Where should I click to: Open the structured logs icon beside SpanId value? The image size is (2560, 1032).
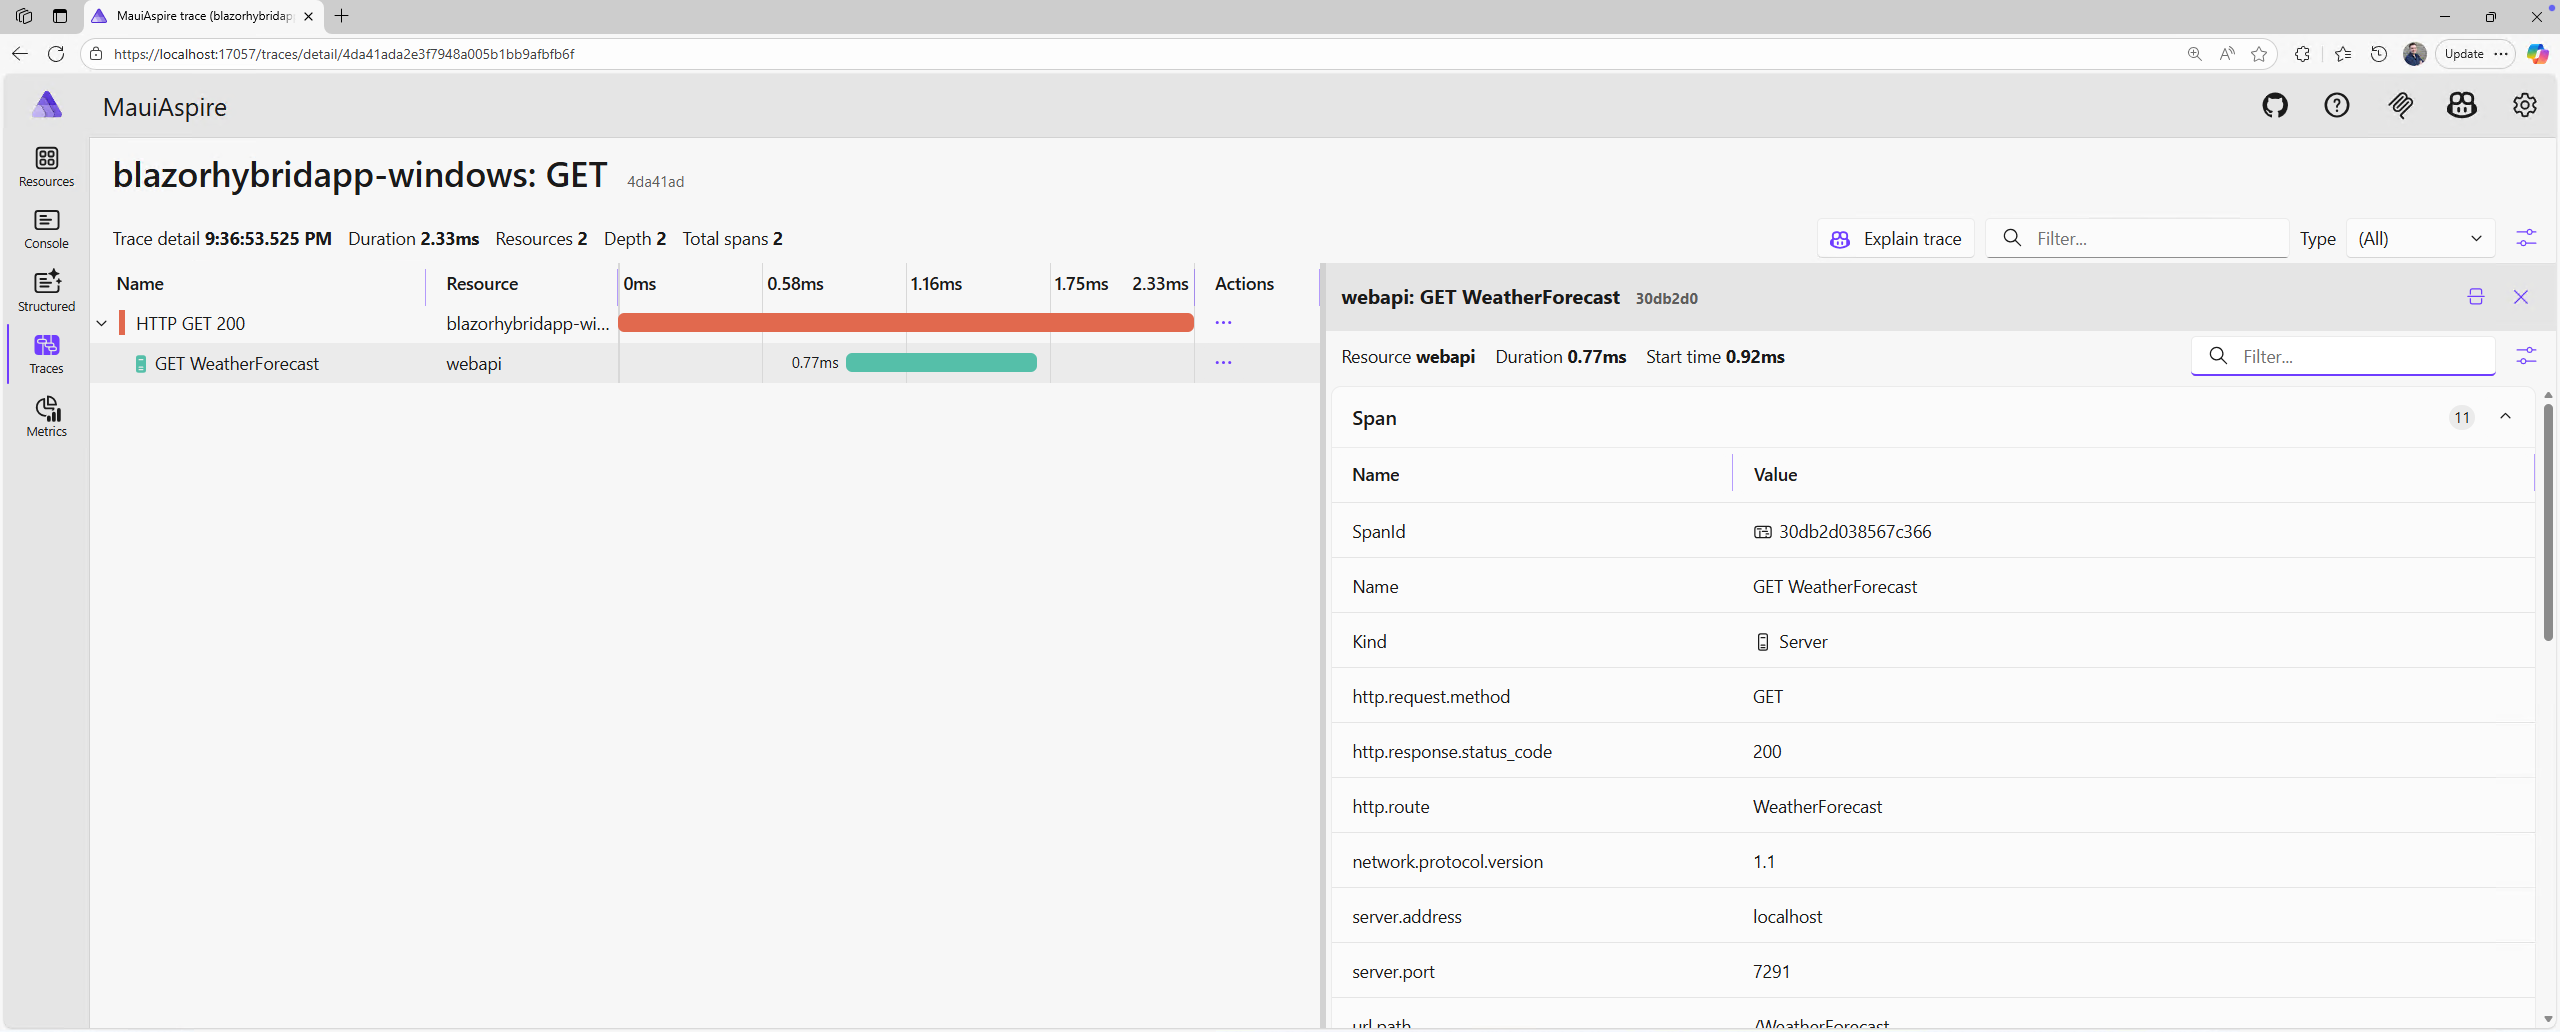pos(1762,532)
